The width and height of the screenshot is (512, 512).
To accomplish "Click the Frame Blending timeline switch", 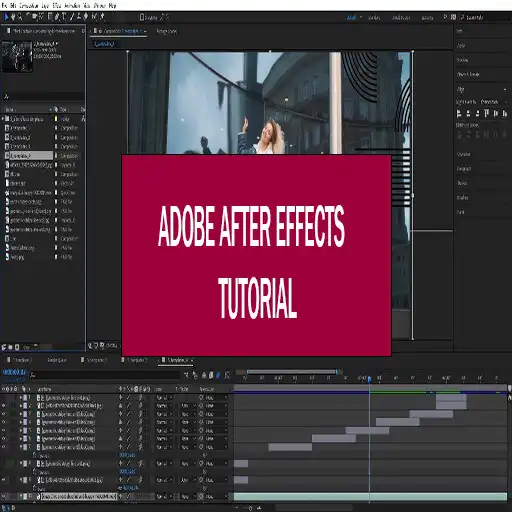I will tap(211, 375).
